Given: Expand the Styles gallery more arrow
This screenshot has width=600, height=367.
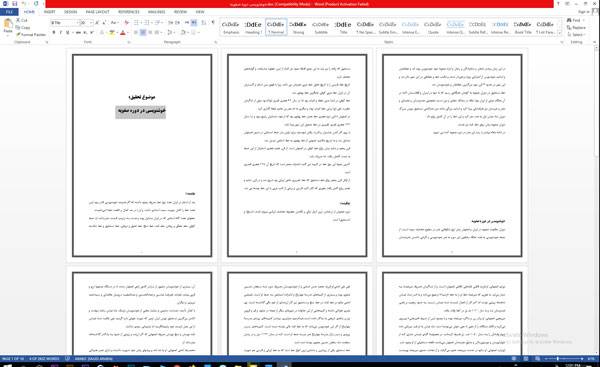Looking at the screenshot, I should click(560, 34).
